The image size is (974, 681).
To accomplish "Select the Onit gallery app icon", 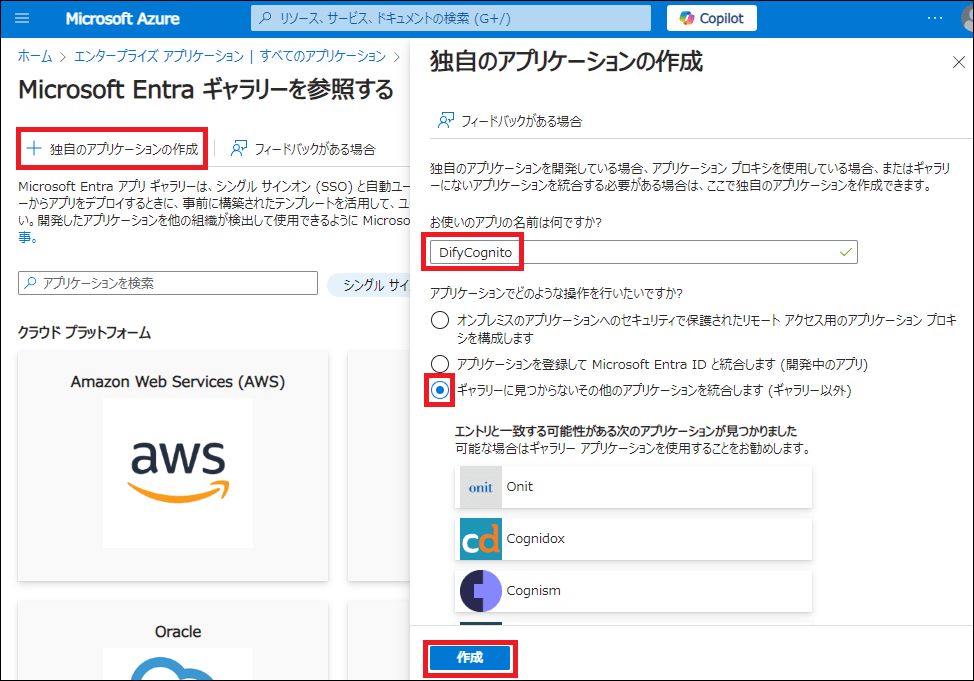I will pyautogui.click(x=481, y=487).
